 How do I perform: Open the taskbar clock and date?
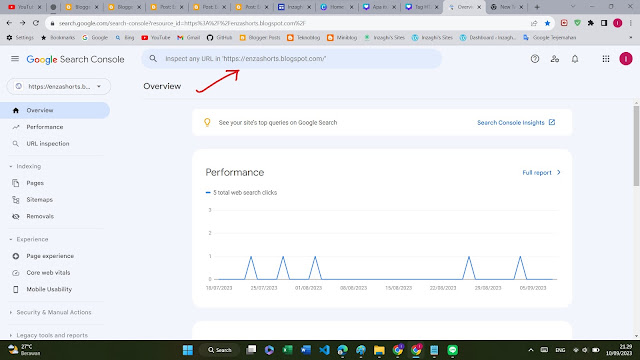(x=619, y=350)
